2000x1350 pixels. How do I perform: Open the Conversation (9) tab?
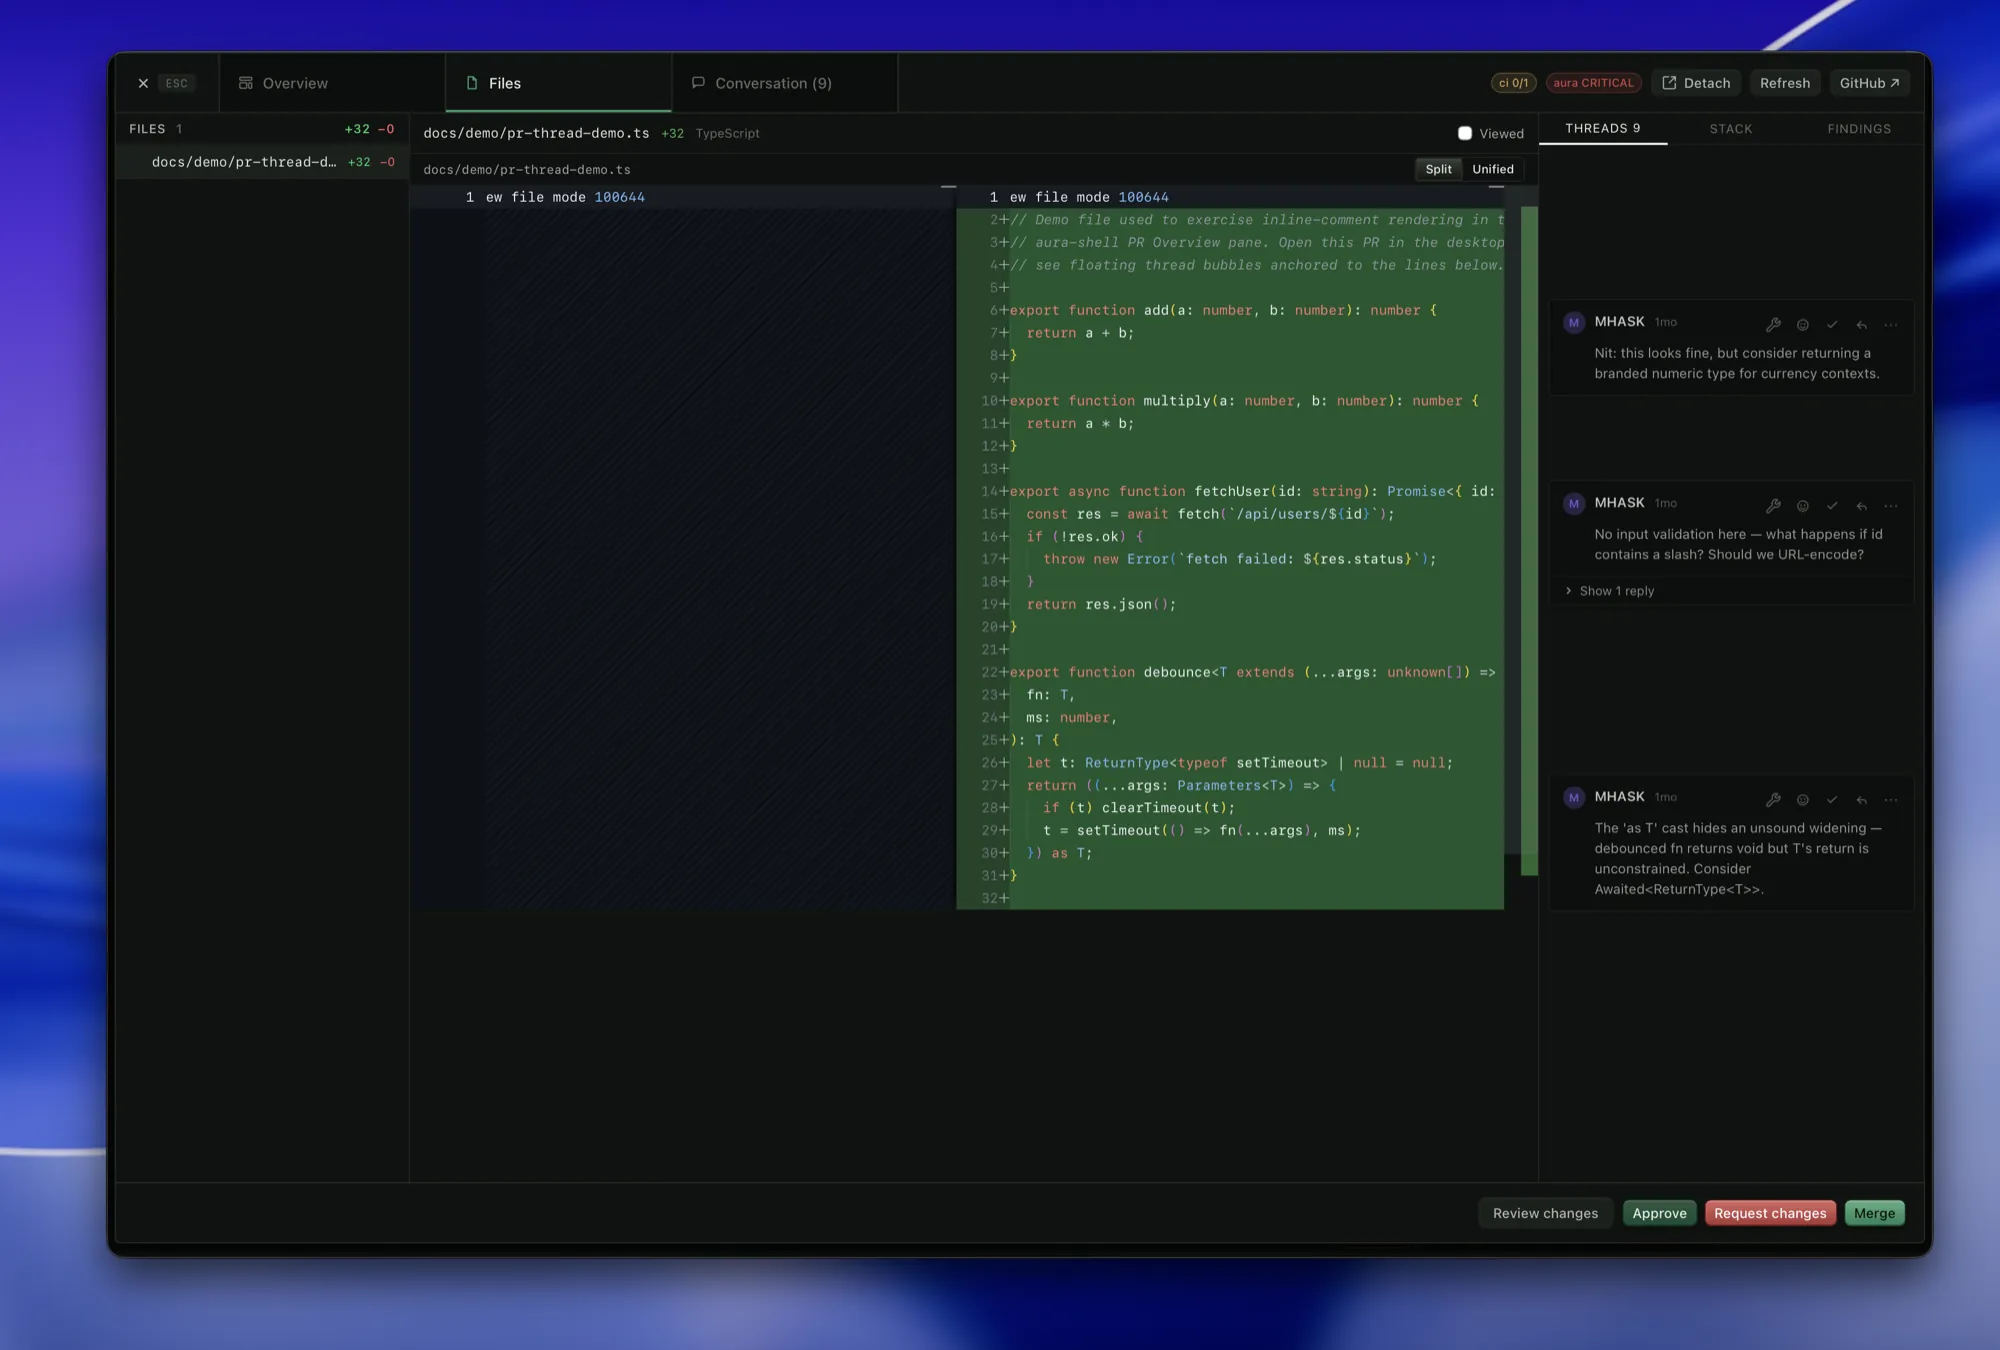point(785,83)
